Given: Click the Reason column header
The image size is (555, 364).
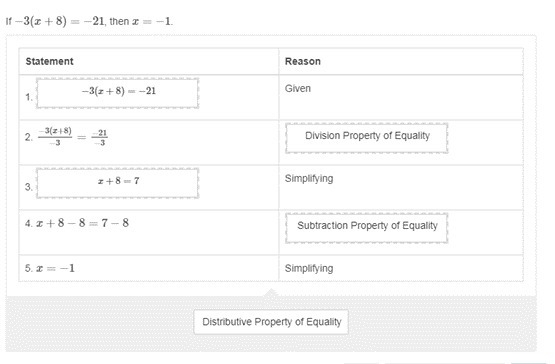Looking at the screenshot, I should 303,61.
